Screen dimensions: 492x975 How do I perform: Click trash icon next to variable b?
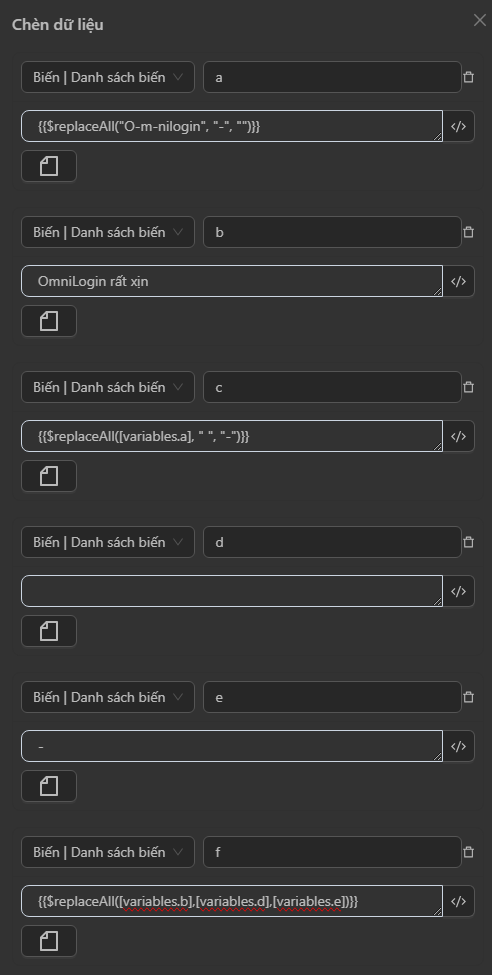click(469, 232)
